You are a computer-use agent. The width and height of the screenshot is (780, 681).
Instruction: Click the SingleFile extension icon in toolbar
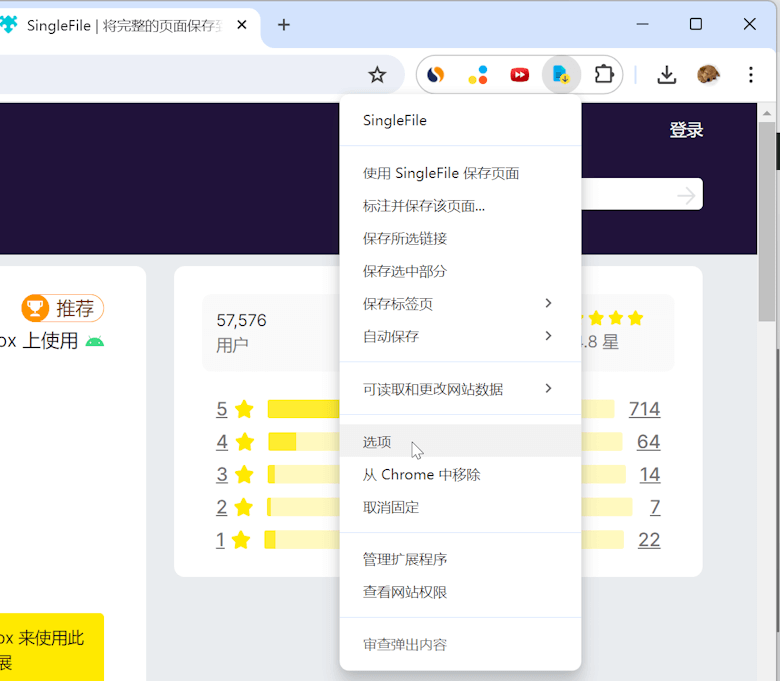pos(561,75)
